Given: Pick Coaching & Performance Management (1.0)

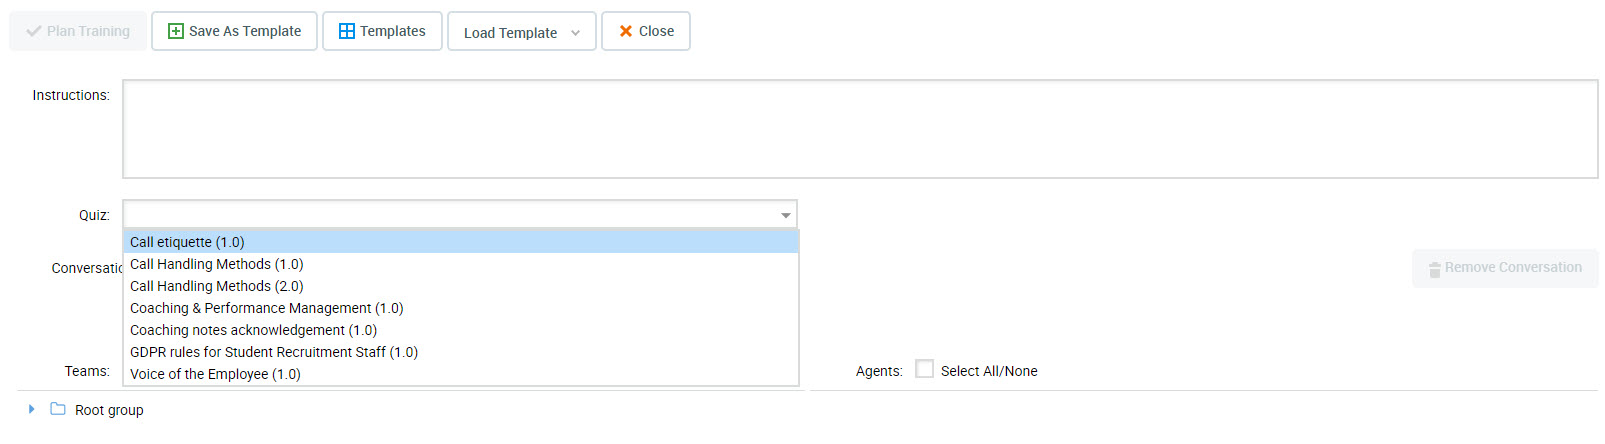Looking at the screenshot, I should point(266,308).
